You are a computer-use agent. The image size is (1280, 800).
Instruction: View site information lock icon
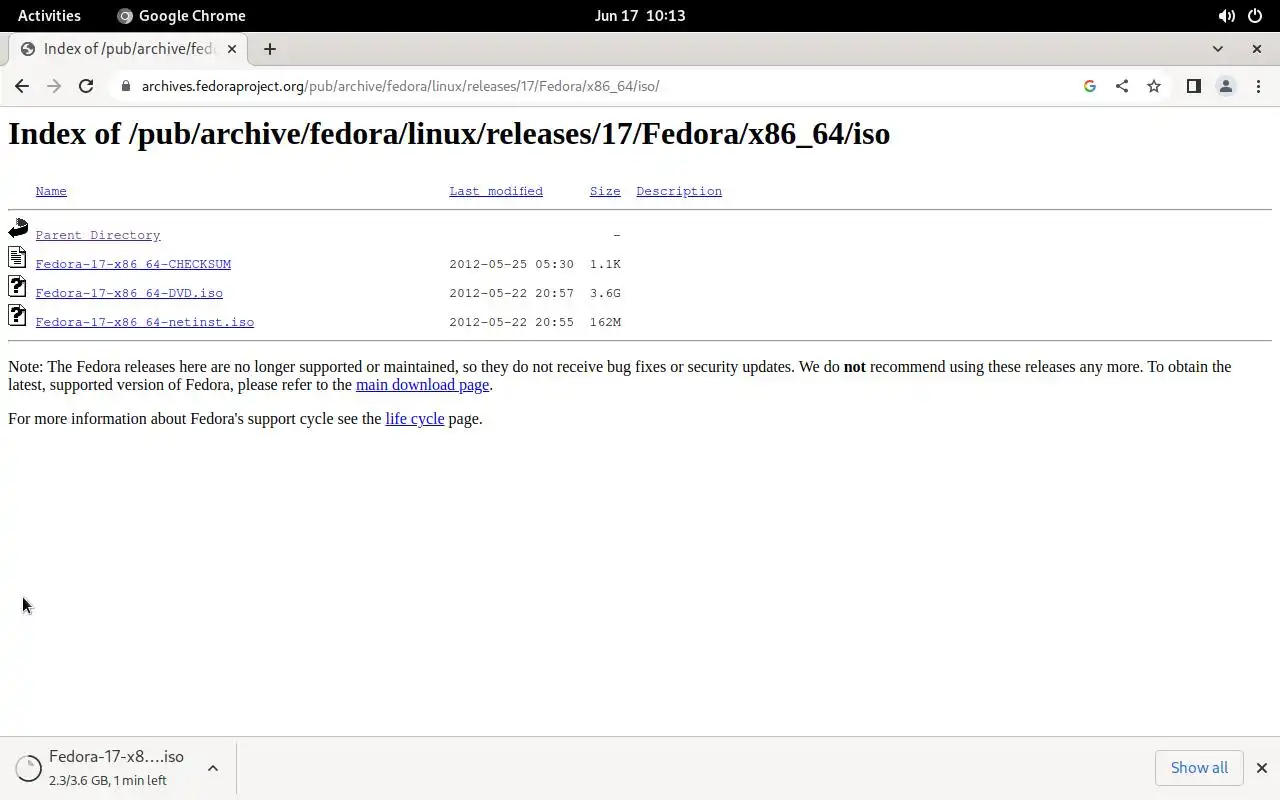point(125,86)
